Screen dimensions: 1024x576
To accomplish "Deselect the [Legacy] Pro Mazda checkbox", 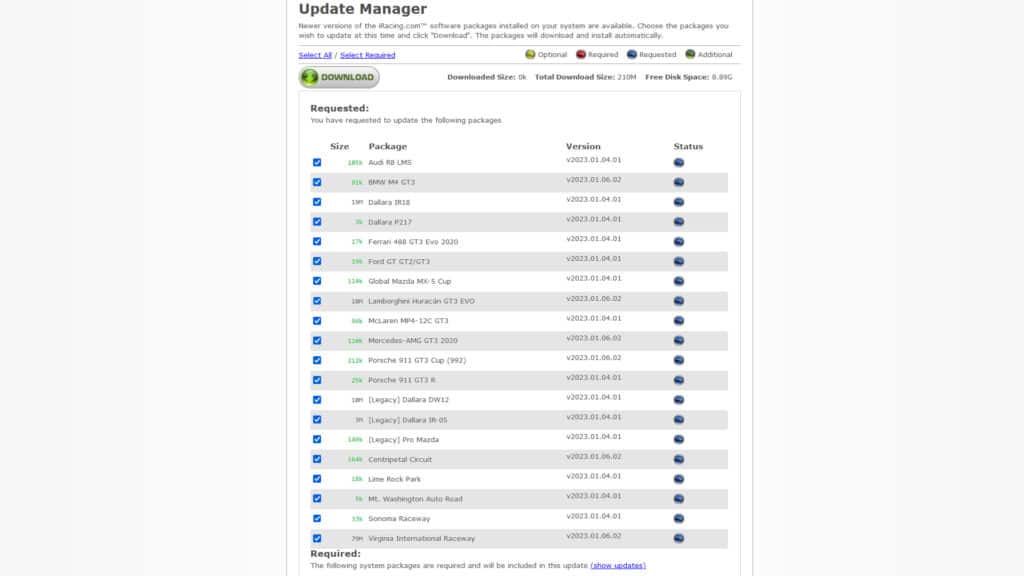I will pyautogui.click(x=317, y=440).
